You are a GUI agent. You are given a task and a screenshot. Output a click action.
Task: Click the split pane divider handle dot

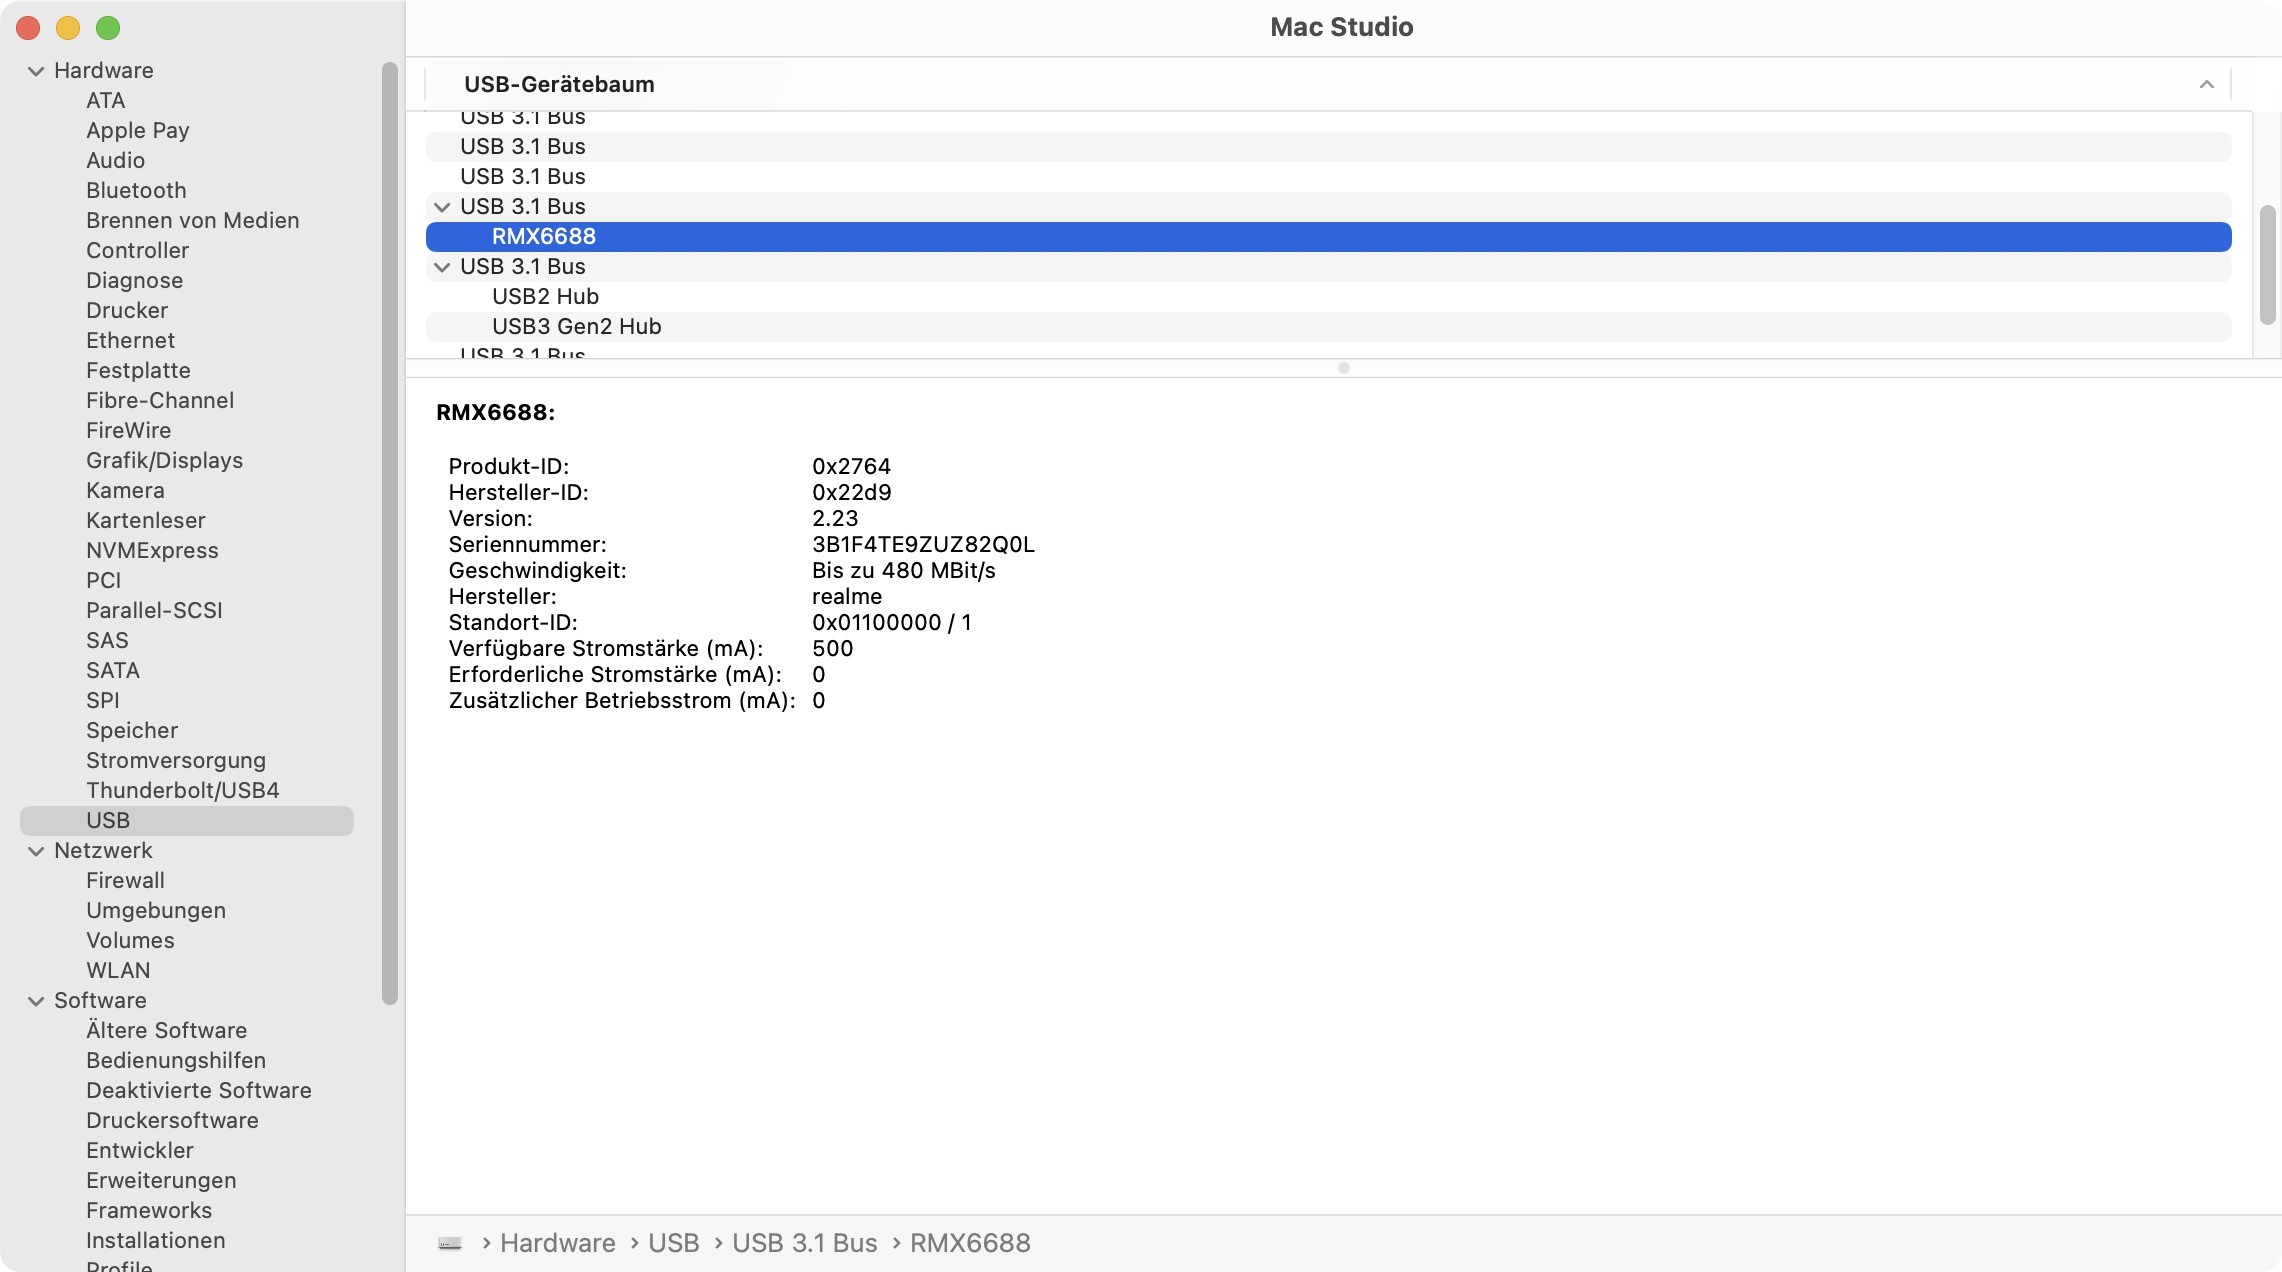(1344, 368)
